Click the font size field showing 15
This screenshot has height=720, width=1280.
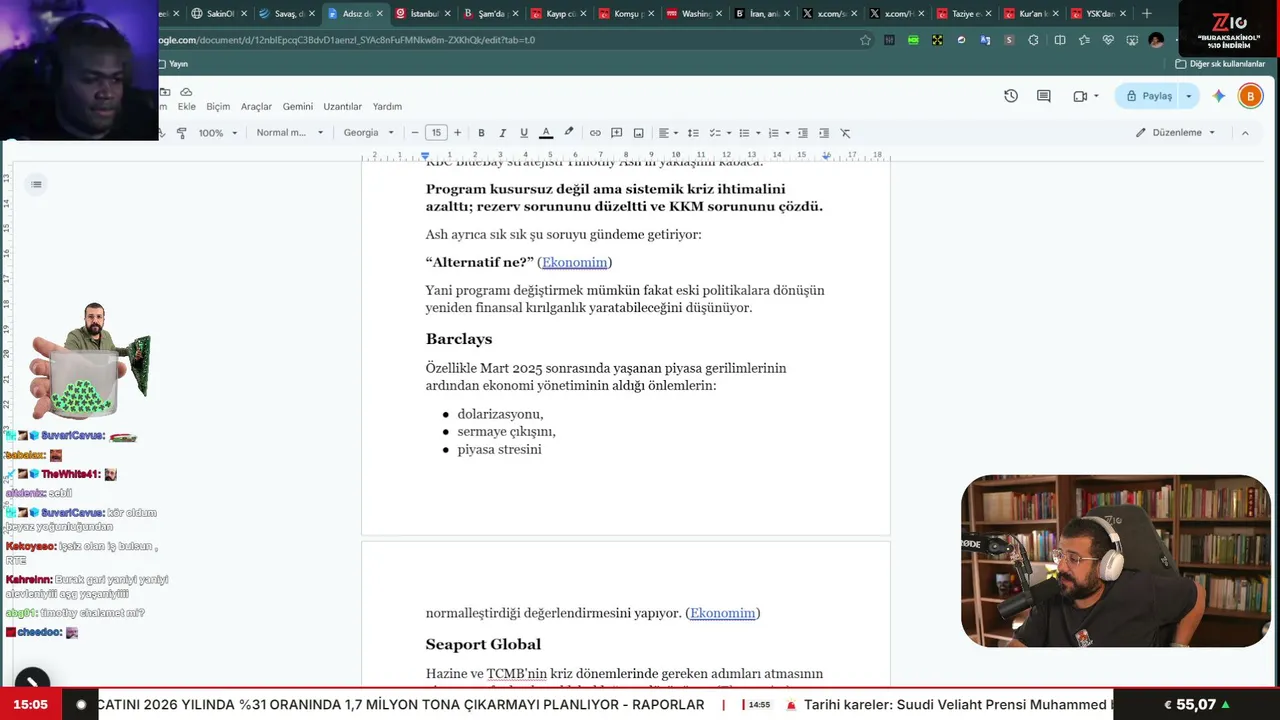pyautogui.click(x=436, y=133)
